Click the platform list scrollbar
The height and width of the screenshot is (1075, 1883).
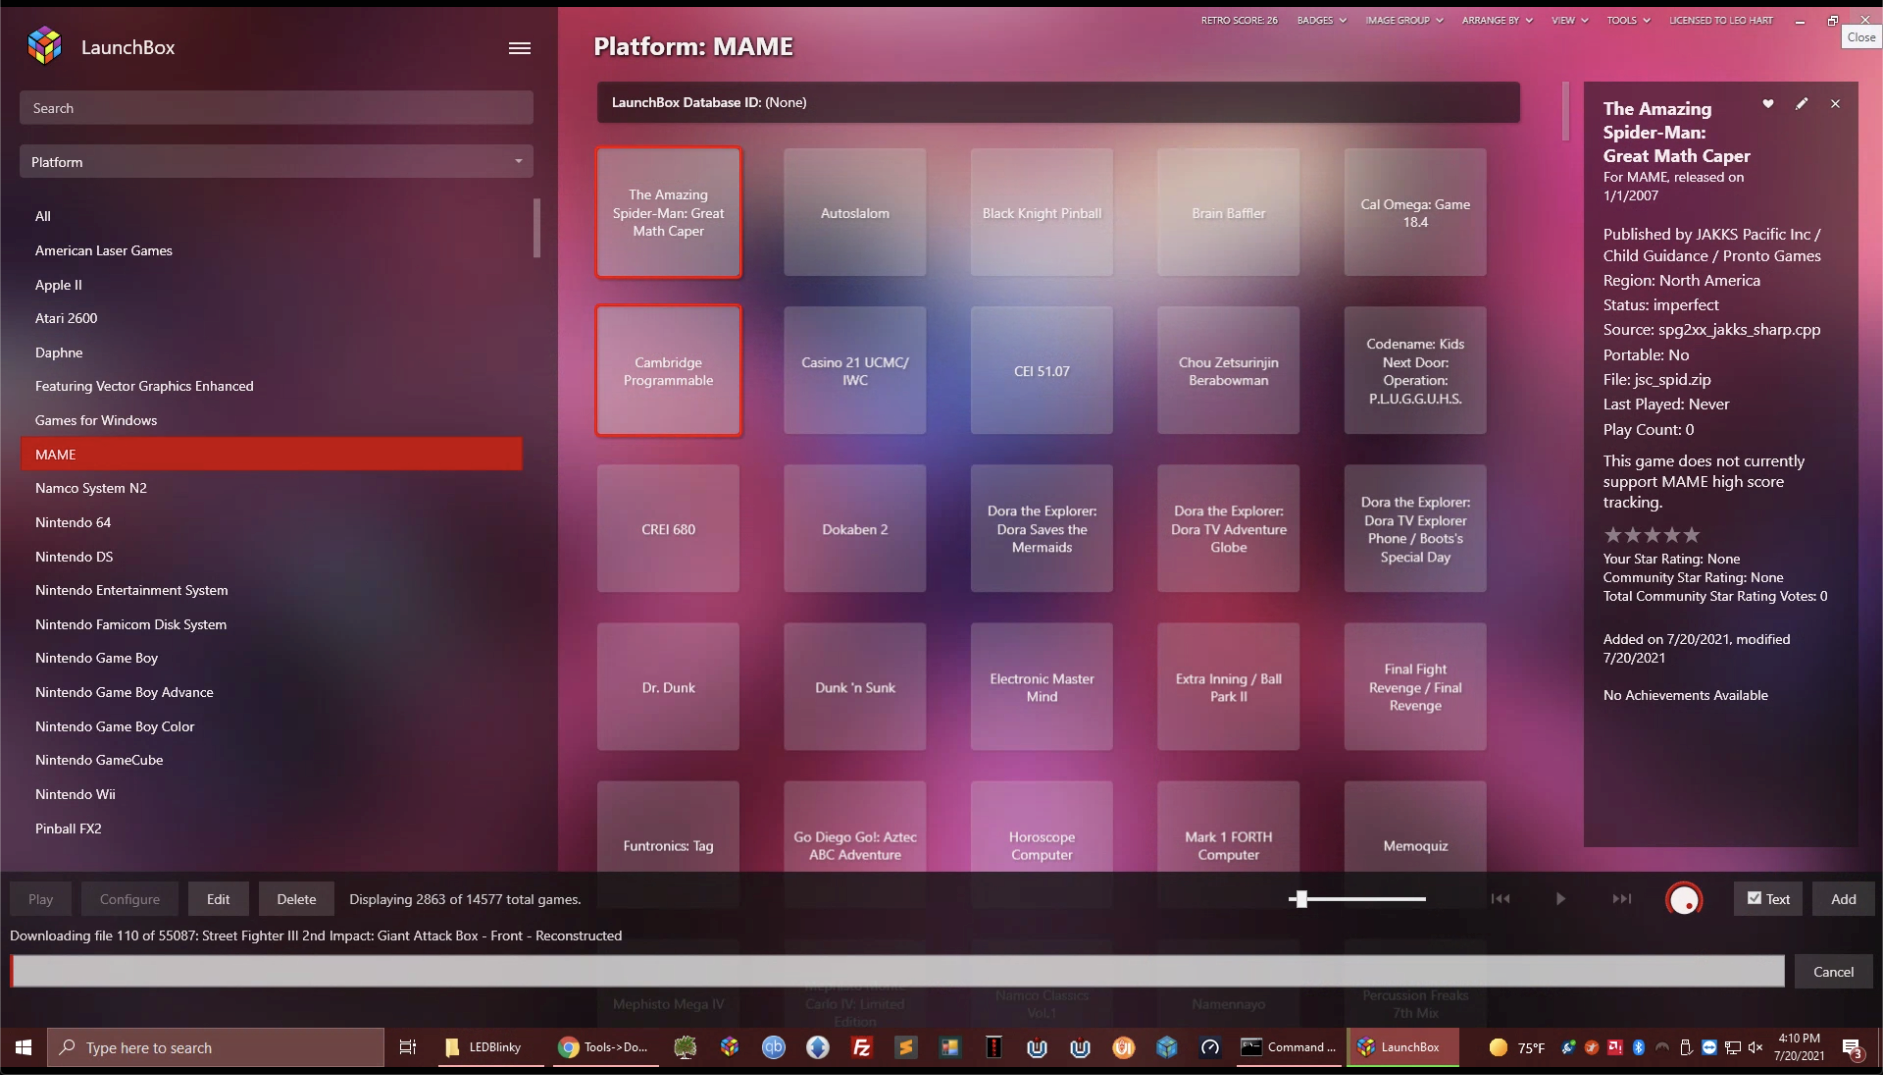[537, 228]
